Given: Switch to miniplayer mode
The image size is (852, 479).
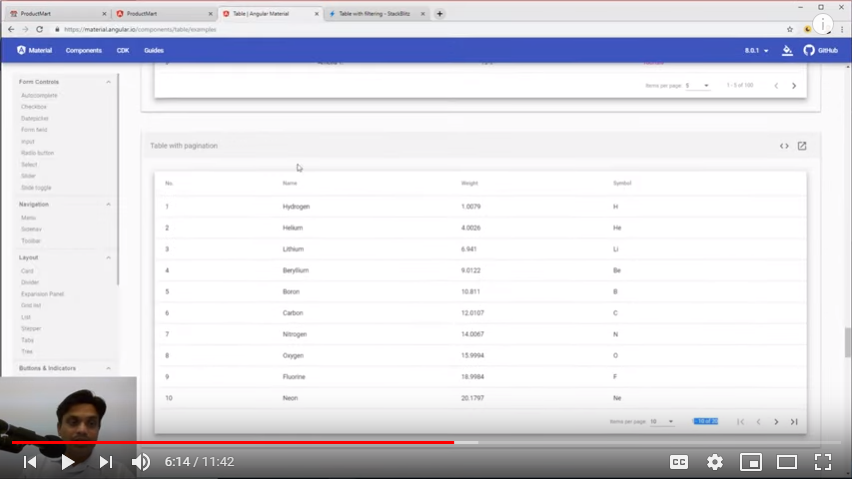Looking at the screenshot, I should (x=750, y=462).
